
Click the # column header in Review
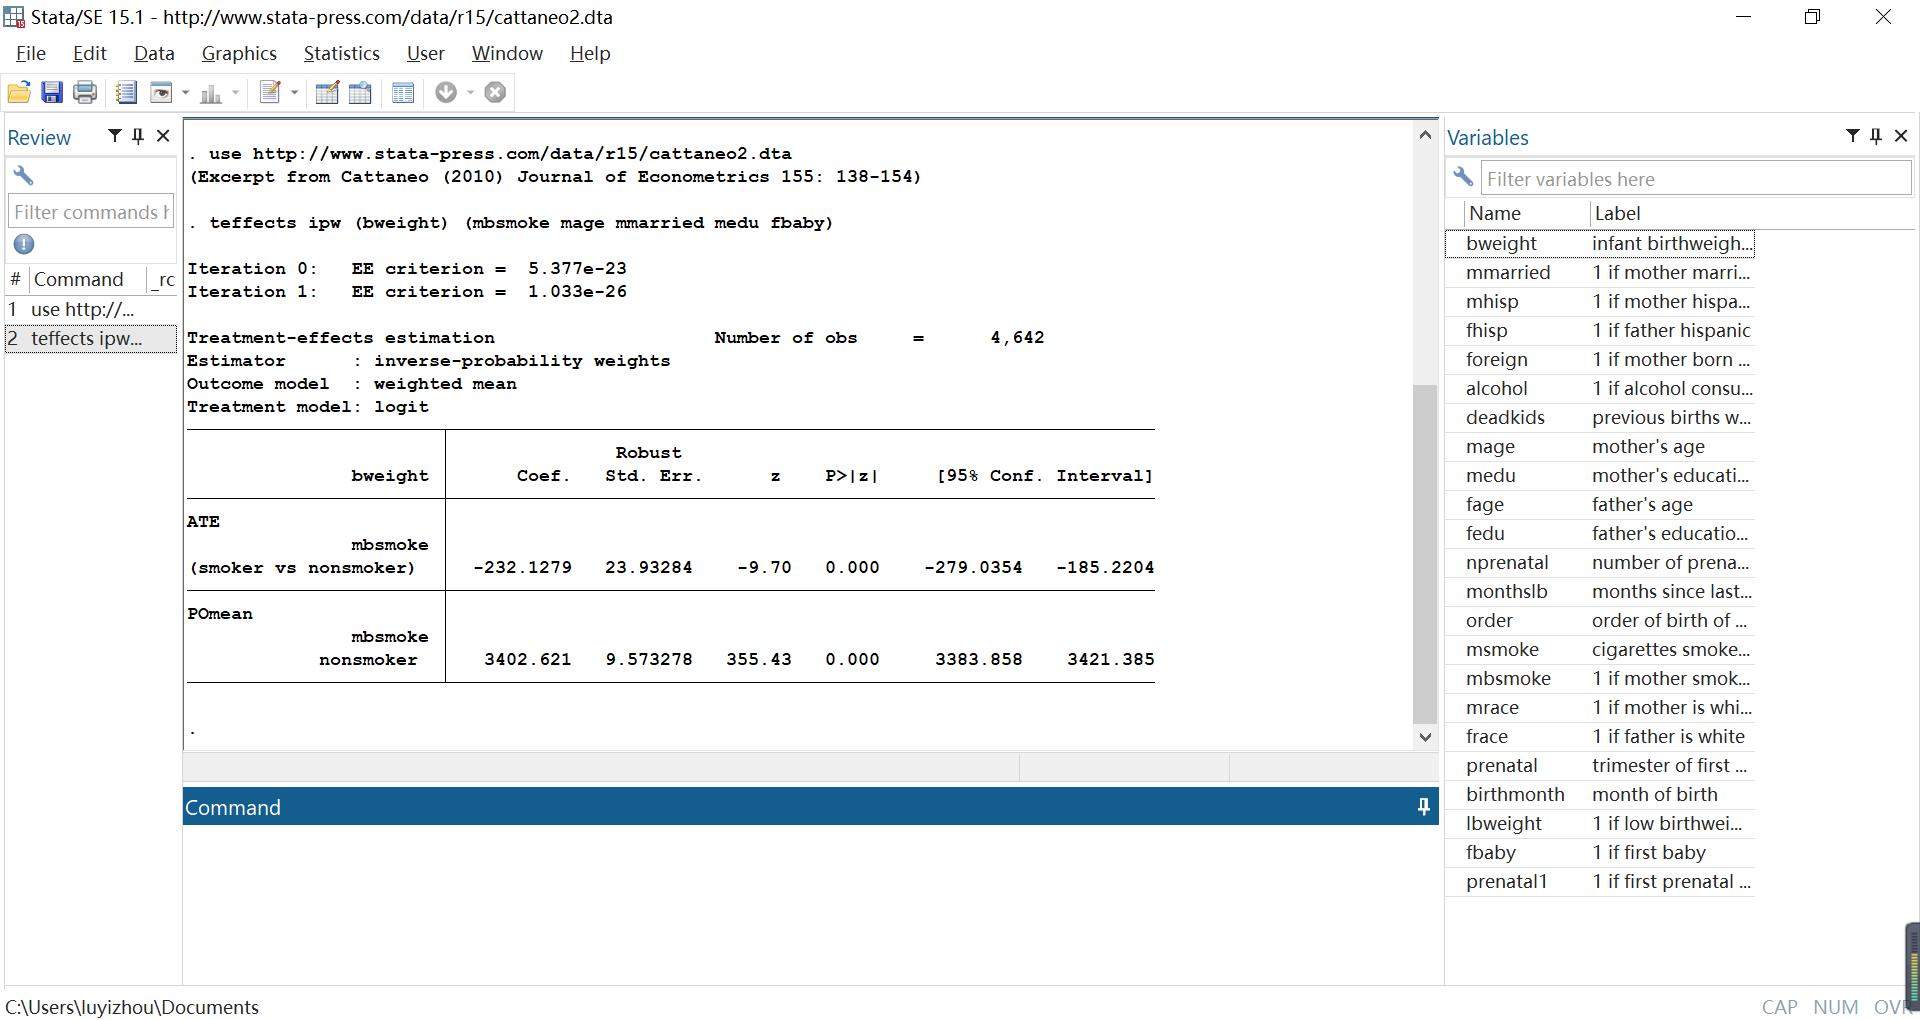[x=16, y=280]
